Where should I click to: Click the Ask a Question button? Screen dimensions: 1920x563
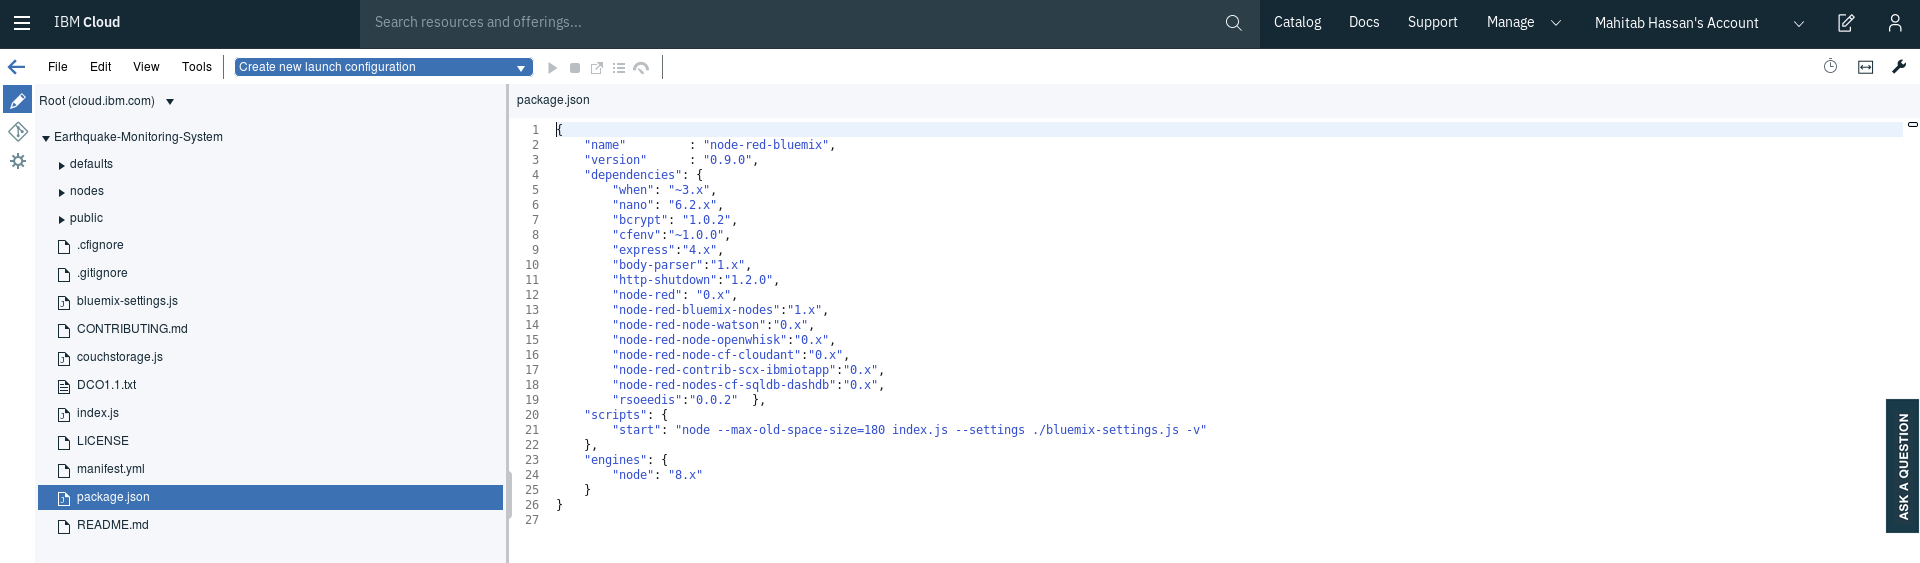(1902, 466)
